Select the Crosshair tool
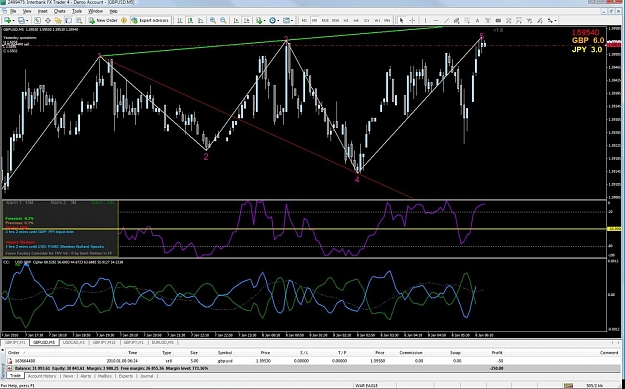 tap(412, 20)
